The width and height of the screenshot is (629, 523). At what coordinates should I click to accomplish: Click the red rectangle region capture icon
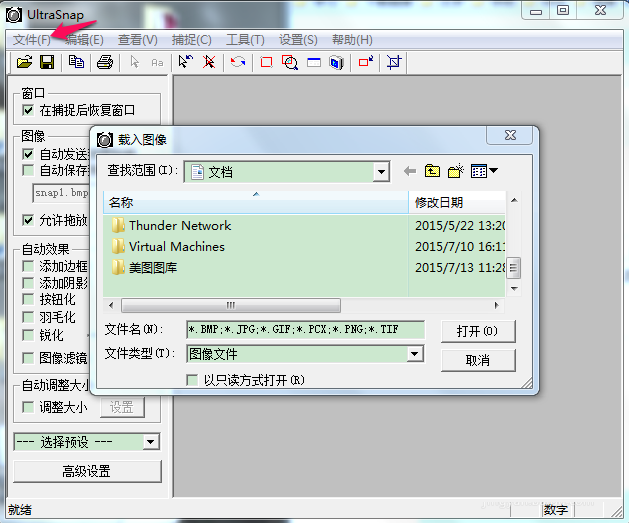(266, 62)
